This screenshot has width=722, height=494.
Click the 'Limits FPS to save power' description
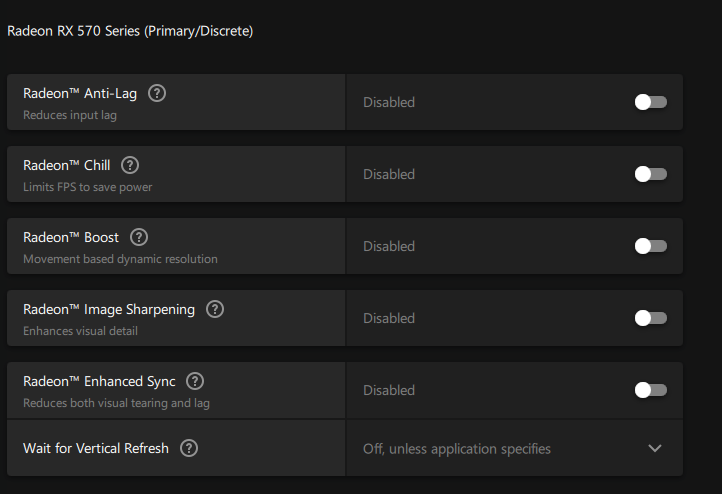click(88, 187)
